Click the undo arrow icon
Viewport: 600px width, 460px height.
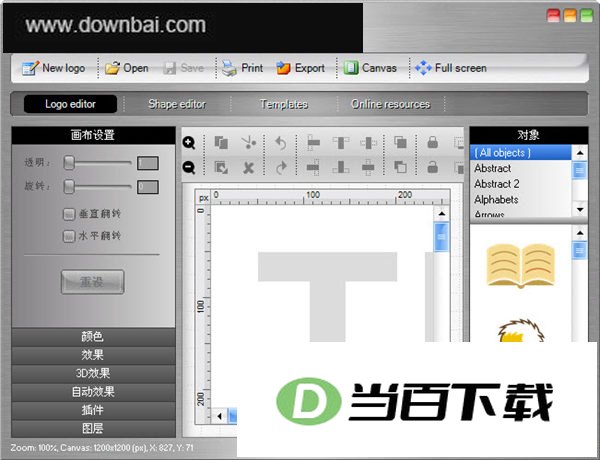tap(280, 143)
